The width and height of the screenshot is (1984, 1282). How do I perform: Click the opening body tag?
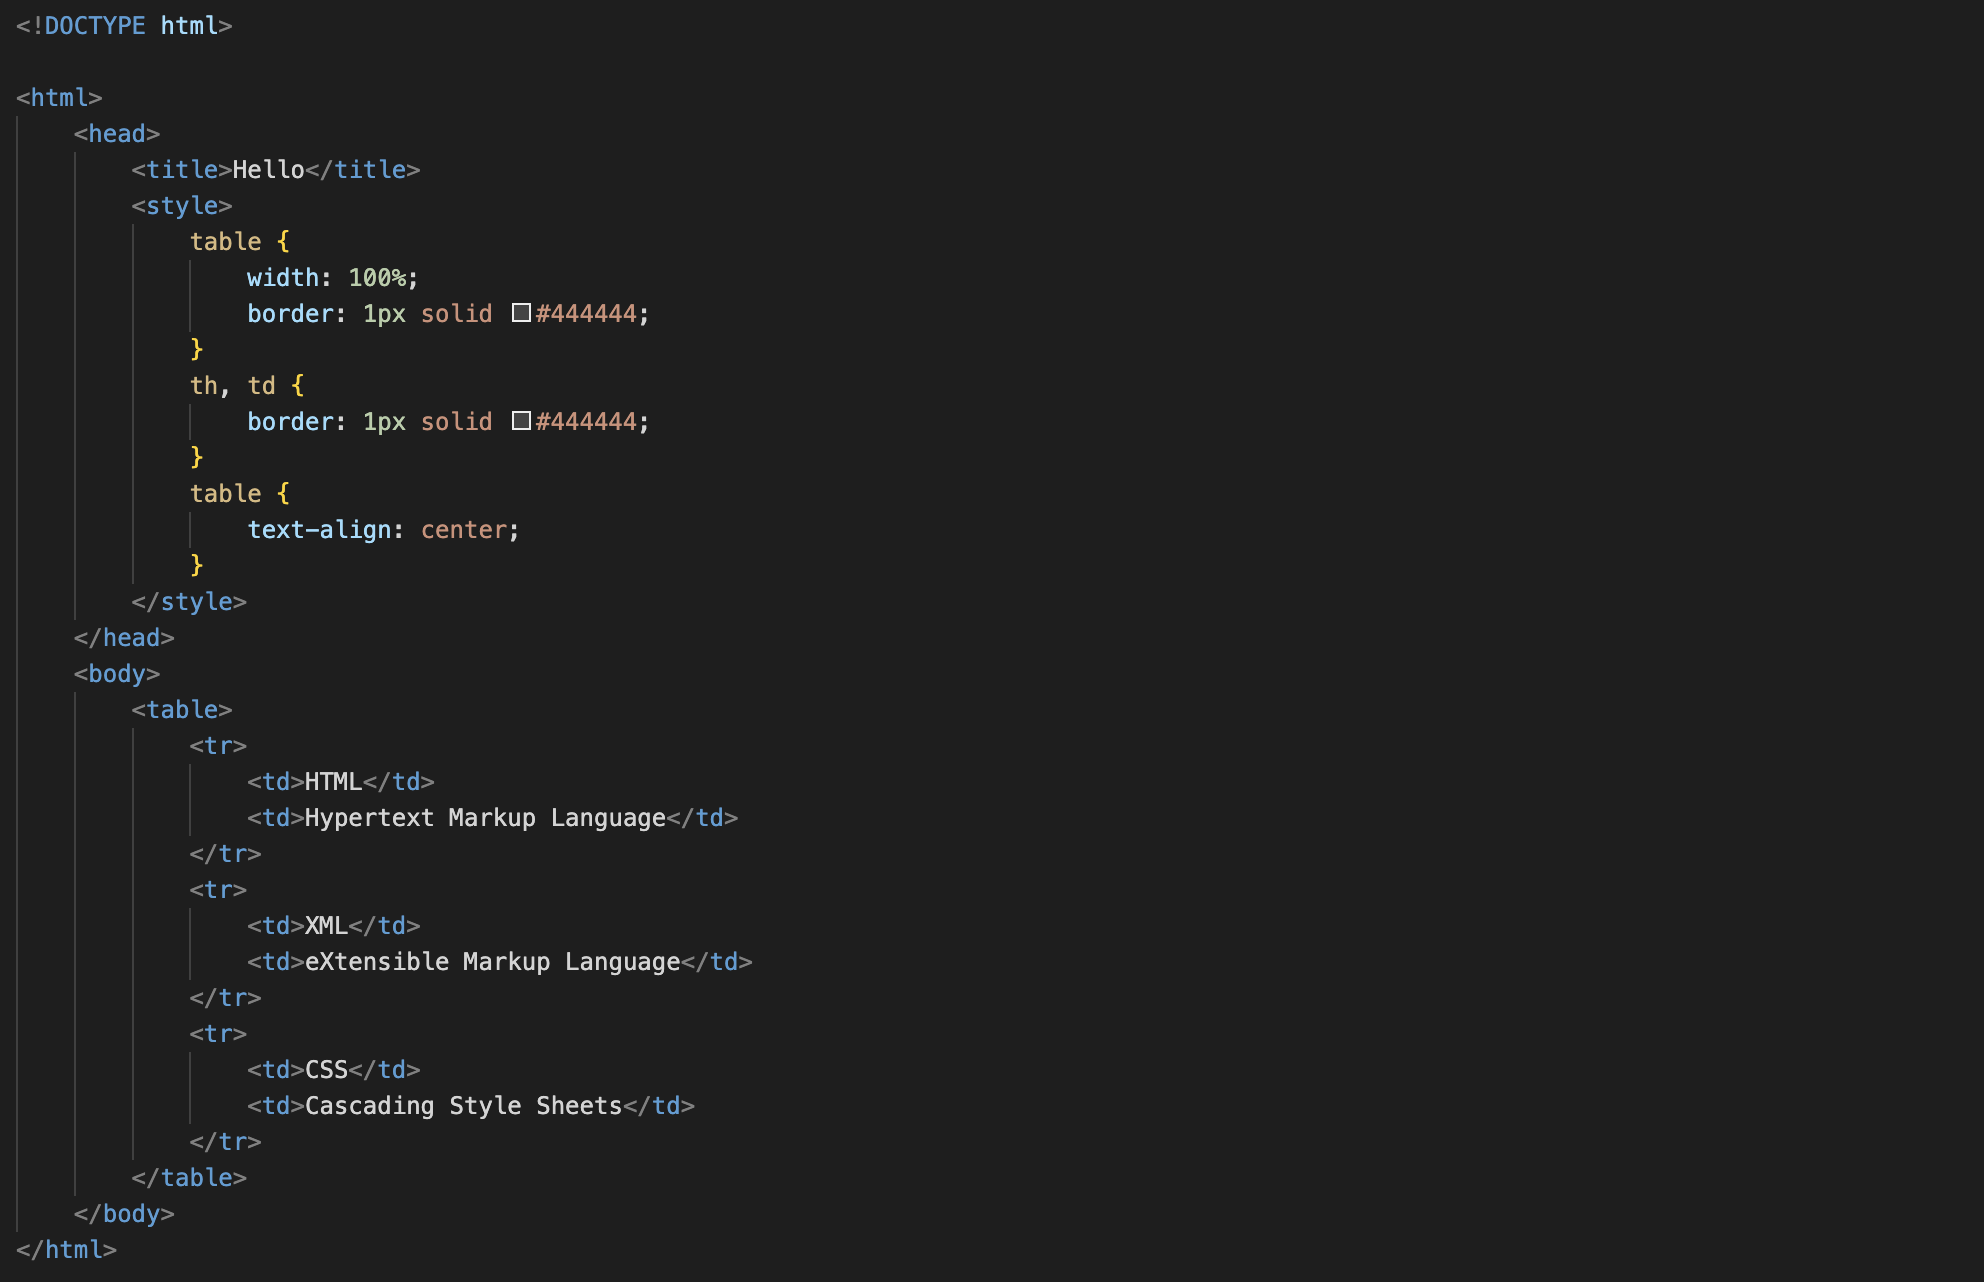[117, 674]
